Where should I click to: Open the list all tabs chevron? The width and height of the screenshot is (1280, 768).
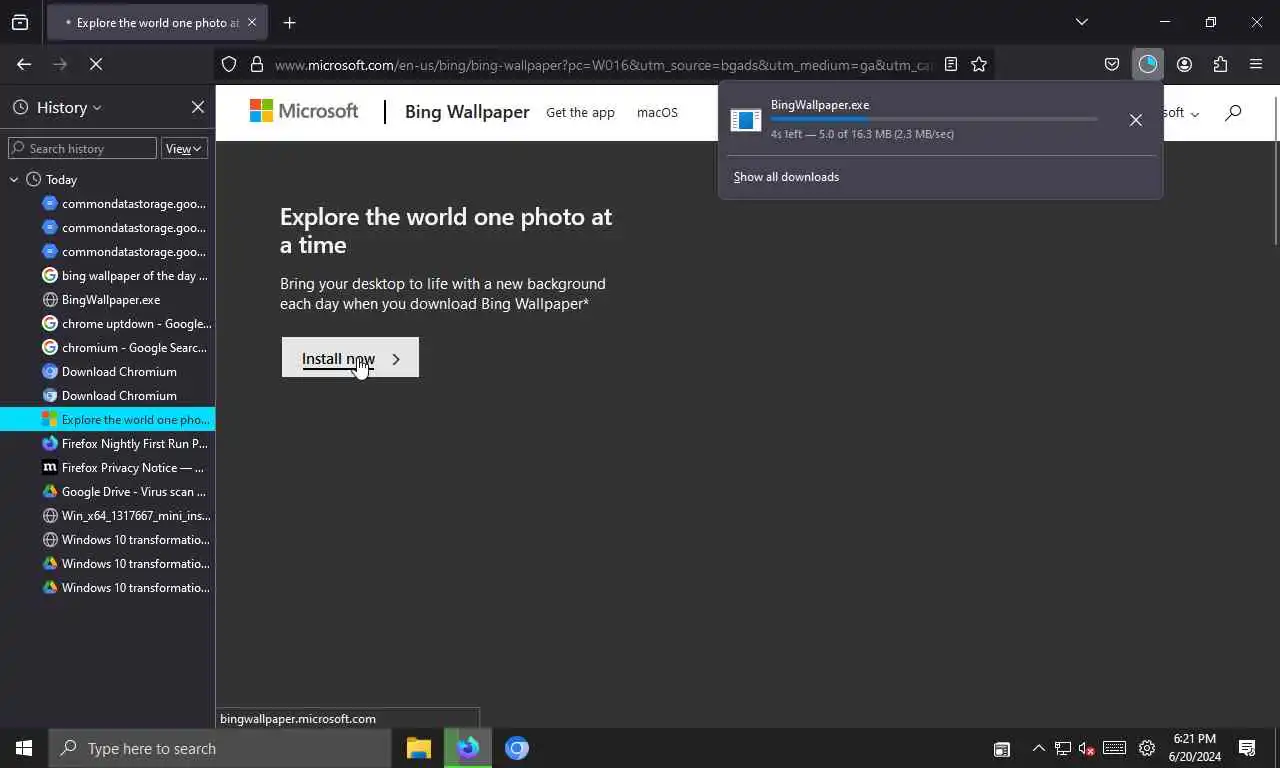(1081, 22)
